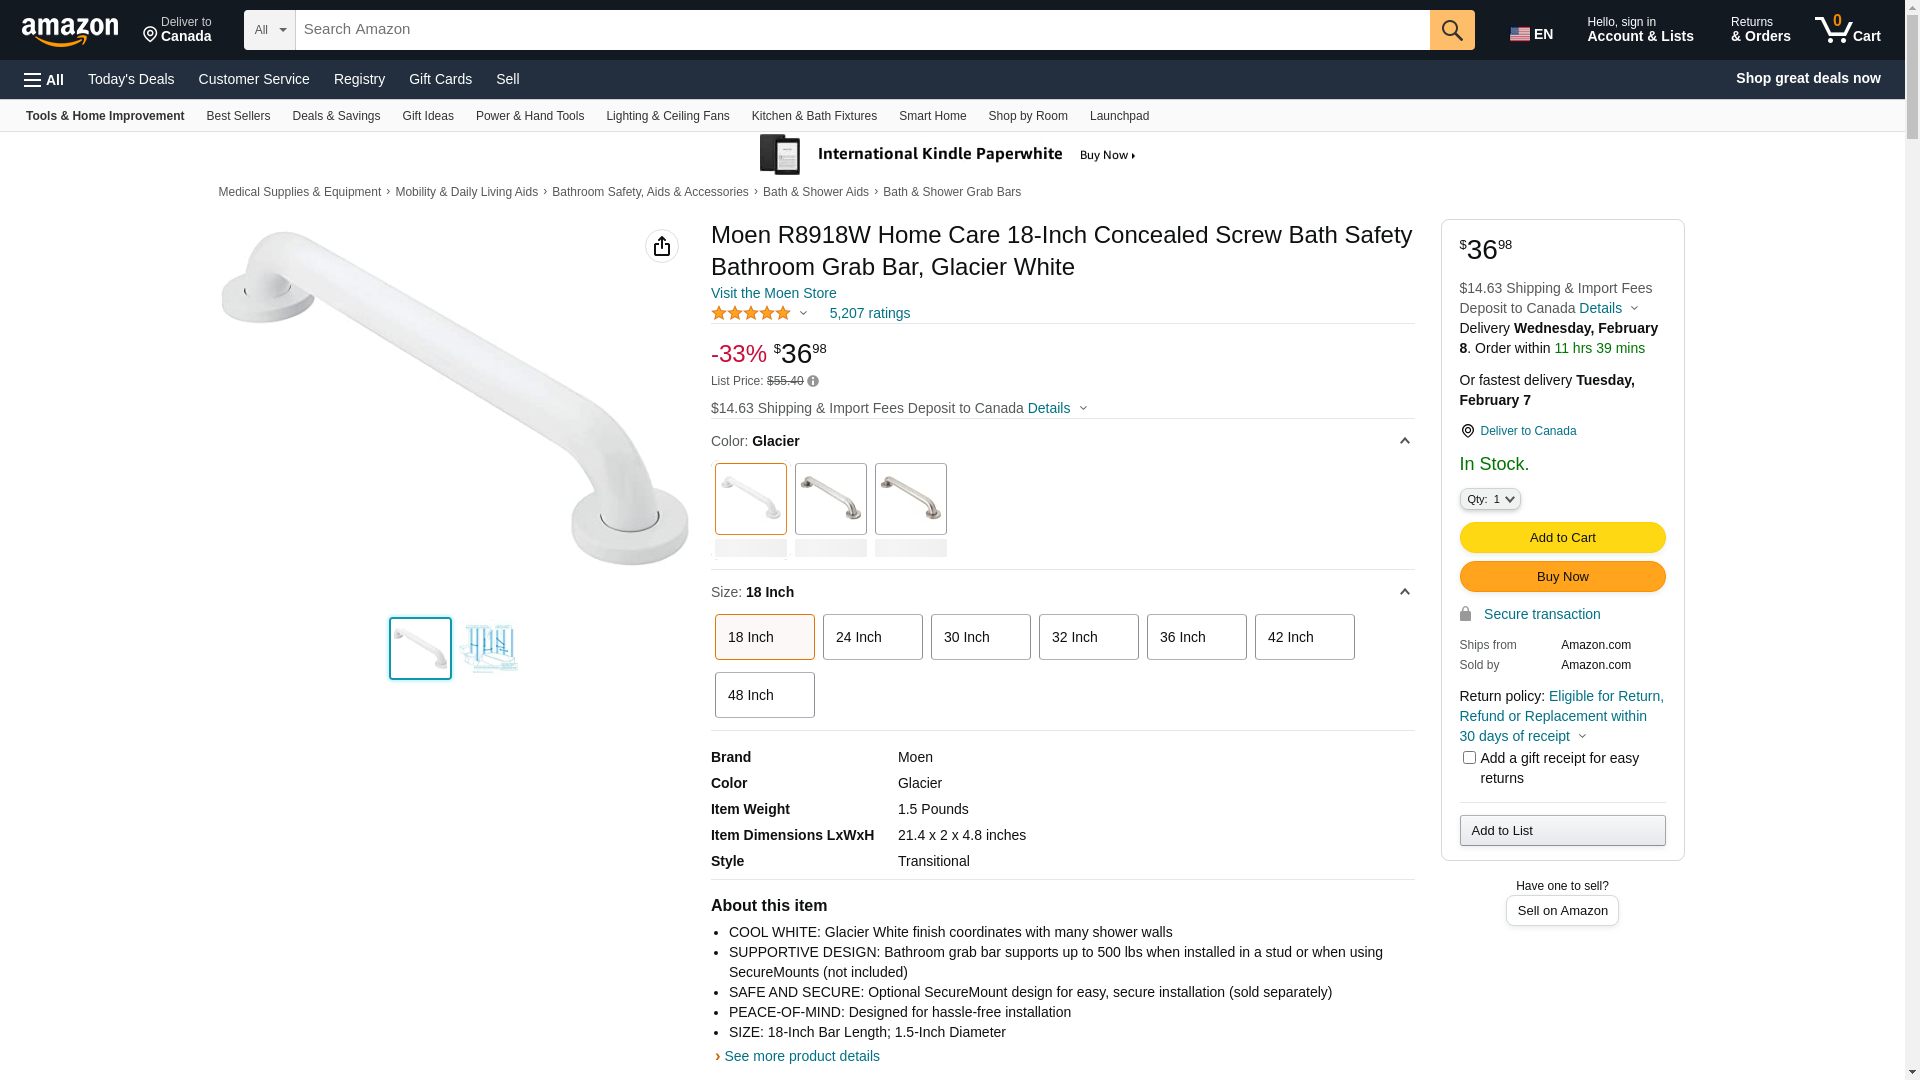Open the Best Sellers tab
This screenshot has width=1920, height=1080.
(238, 116)
